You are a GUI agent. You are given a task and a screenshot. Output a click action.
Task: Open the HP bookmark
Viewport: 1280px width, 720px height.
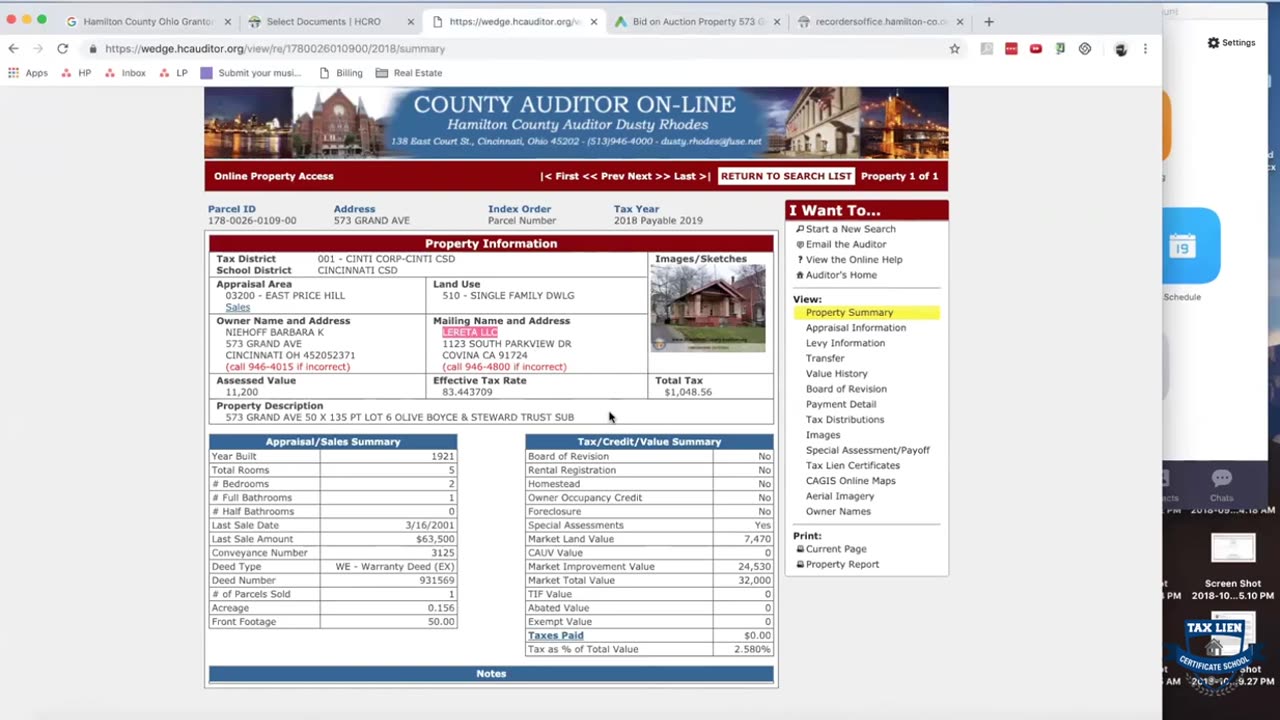[76, 73]
